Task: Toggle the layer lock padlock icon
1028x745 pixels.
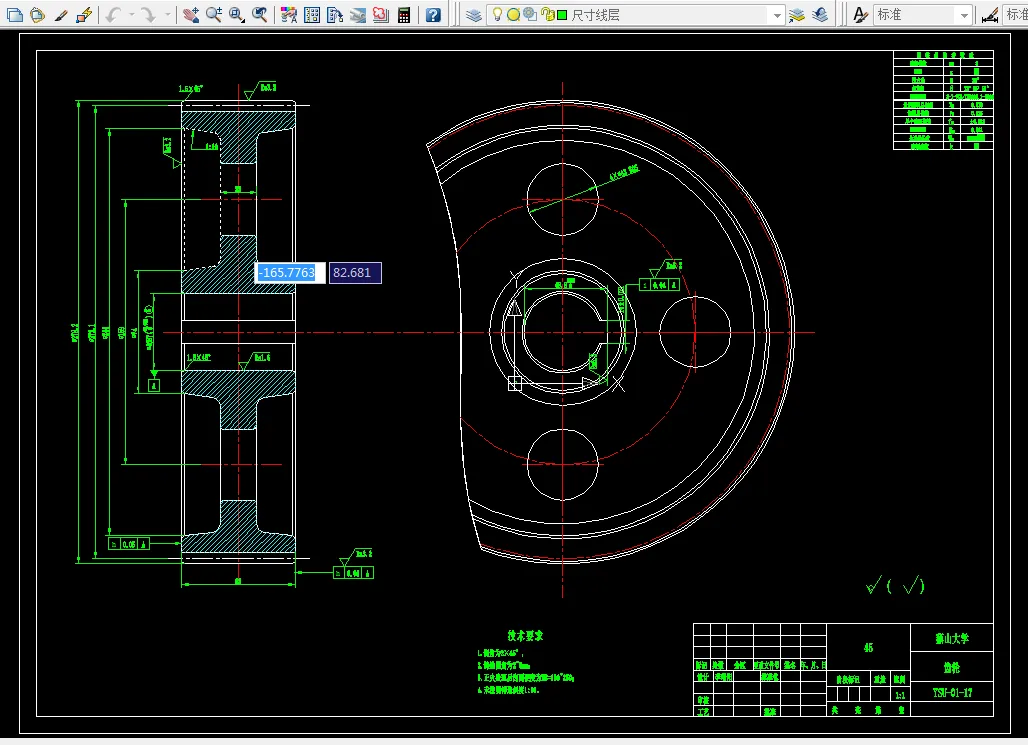Action: tap(547, 14)
